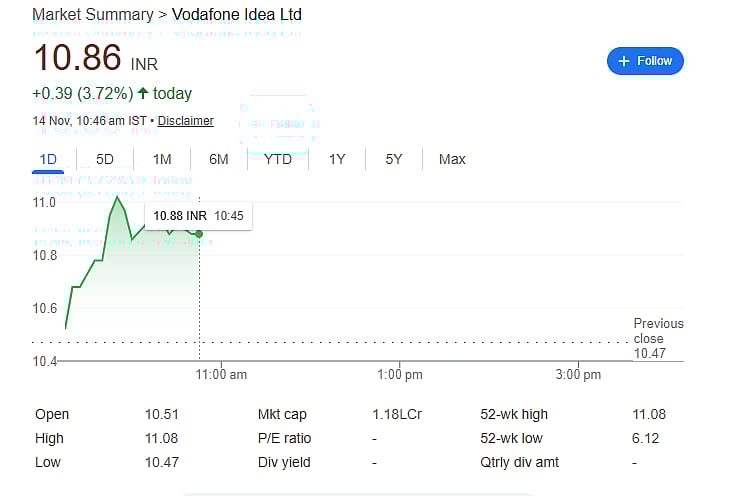Open the 1M chart range
This screenshot has width=734, height=496.
(162, 159)
